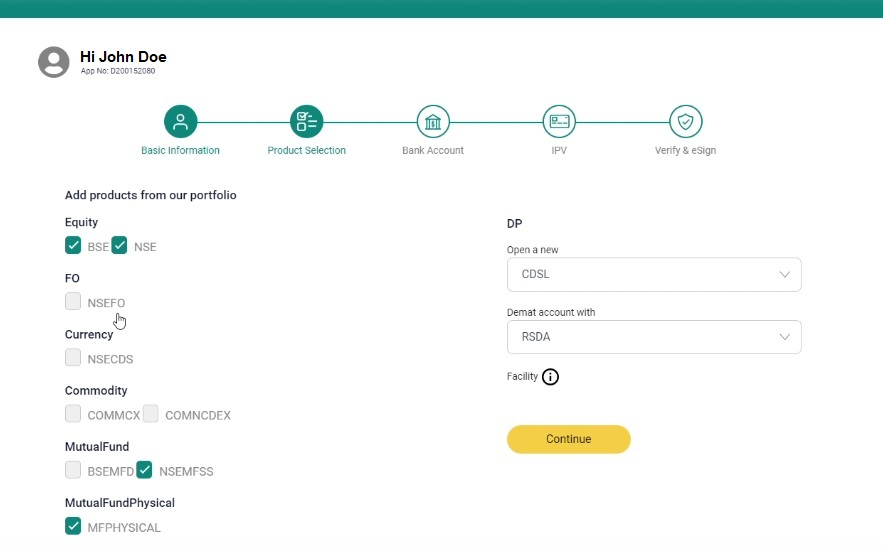Enable the COMMCX commodity checkbox

click(73, 414)
